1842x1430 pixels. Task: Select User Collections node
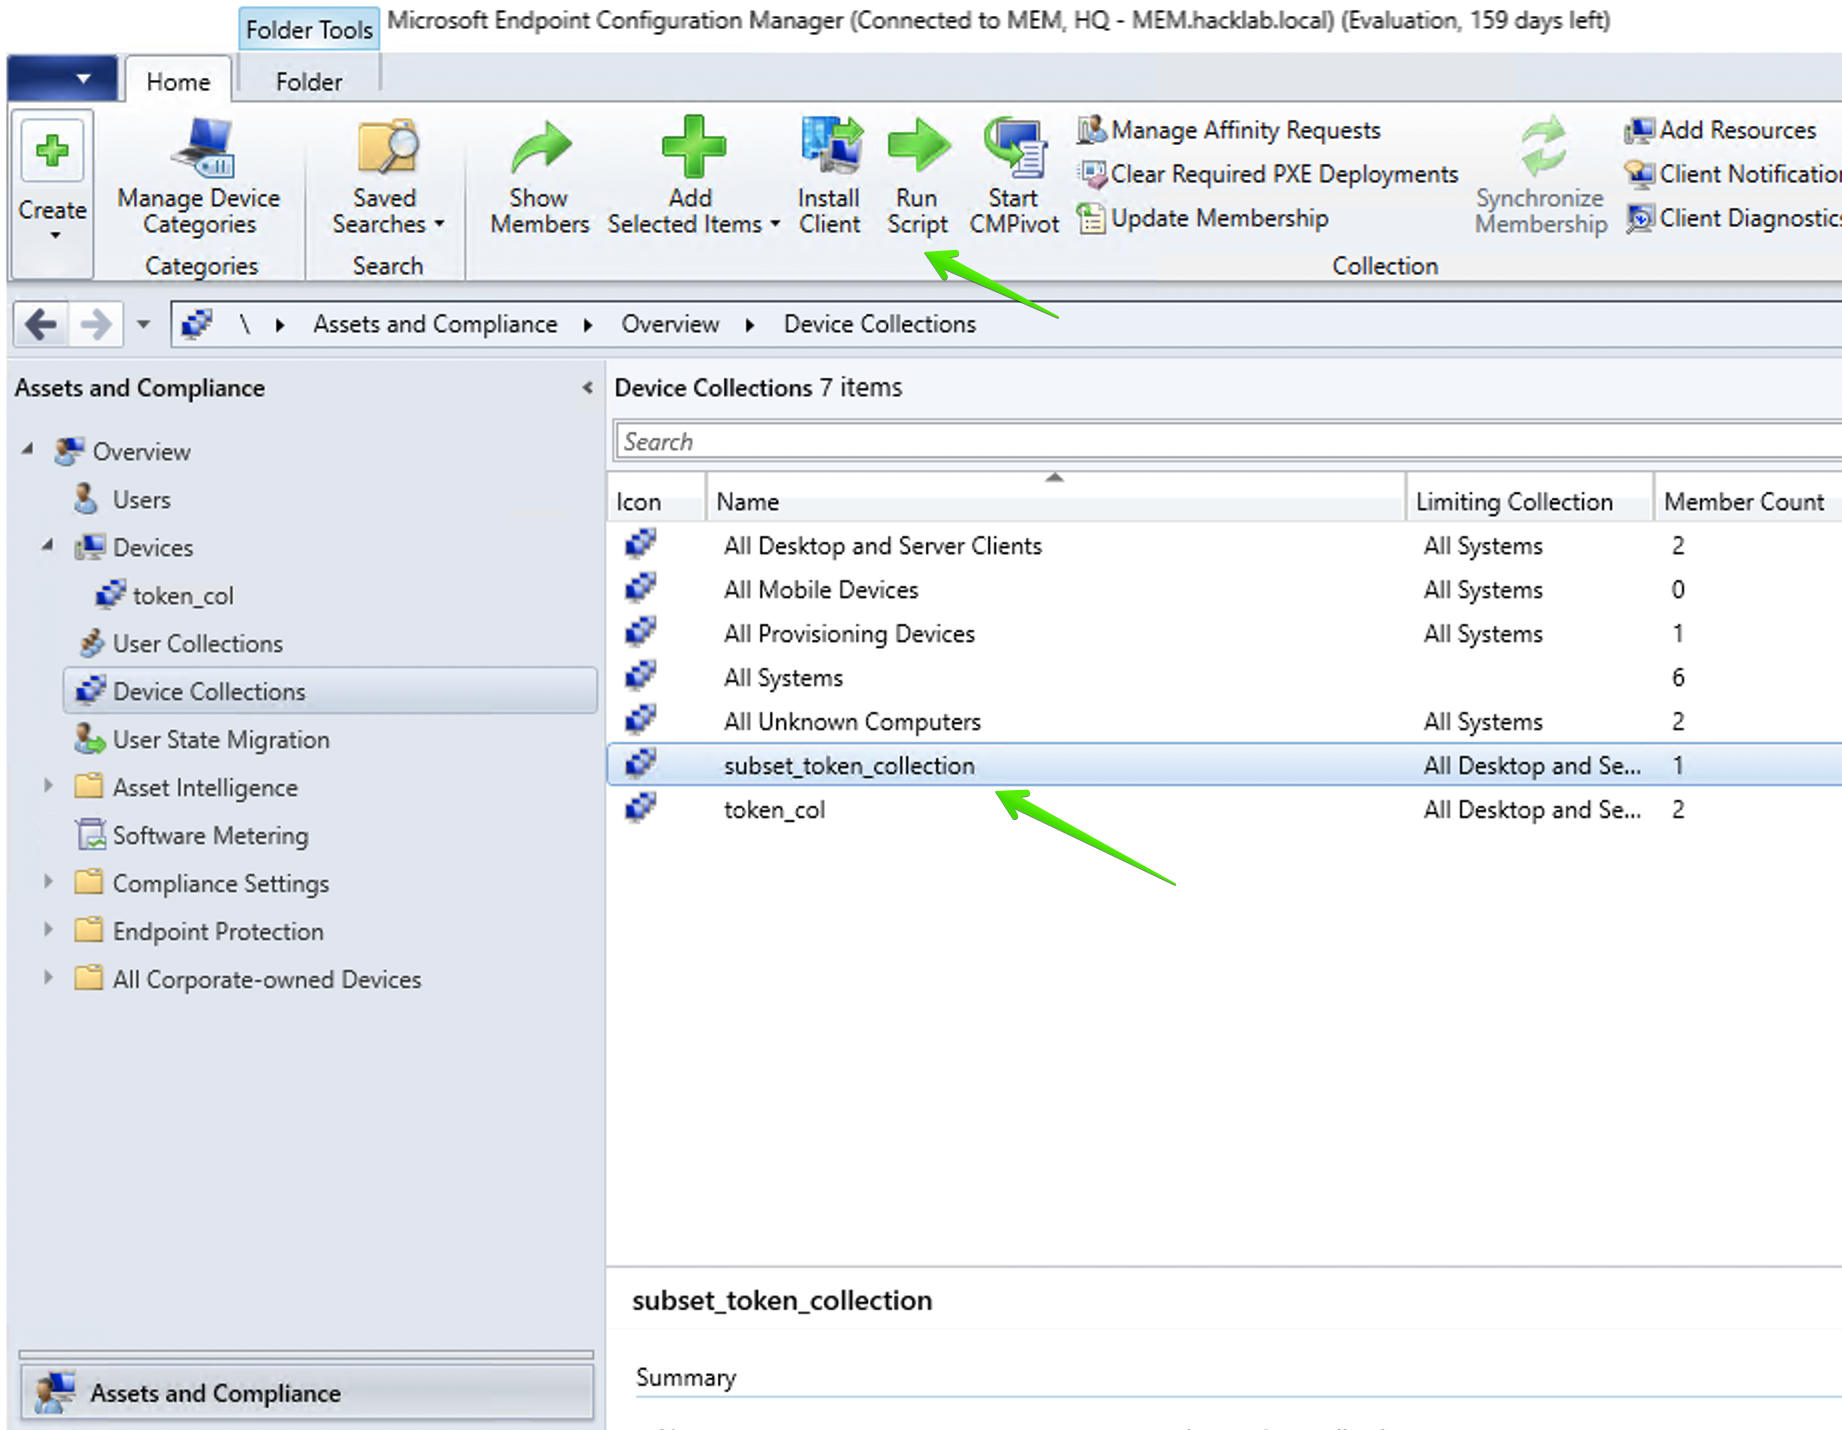pos(198,643)
